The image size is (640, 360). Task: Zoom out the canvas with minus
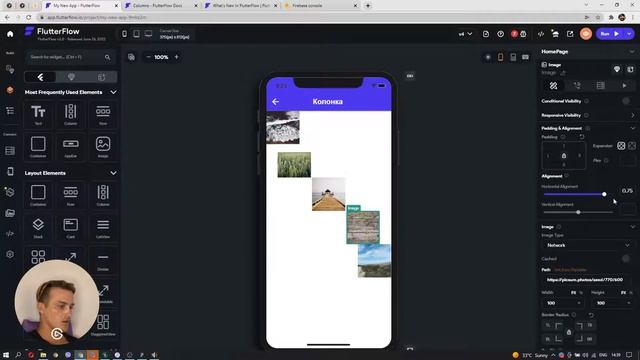[148, 57]
